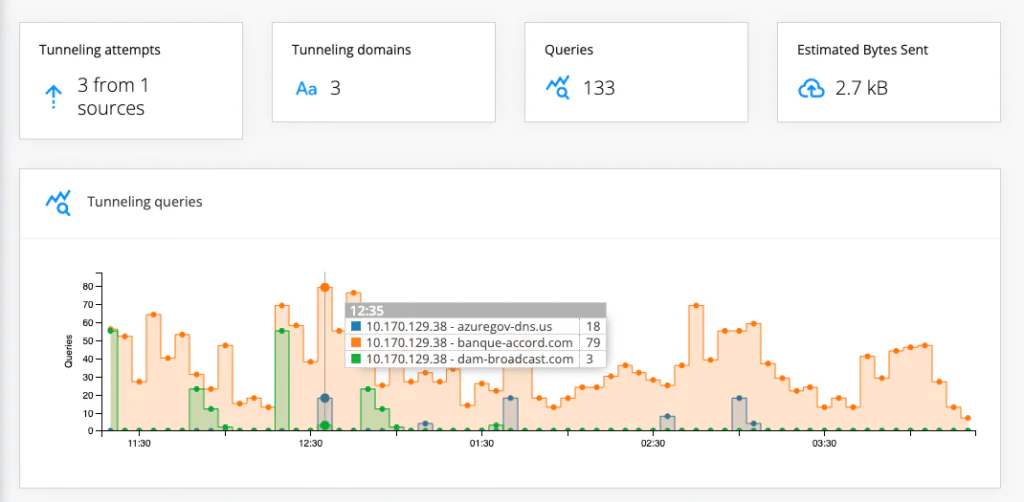This screenshot has height=502, width=1024.
Task: Click the Tunneling domains card title
Action: [351, 50]
